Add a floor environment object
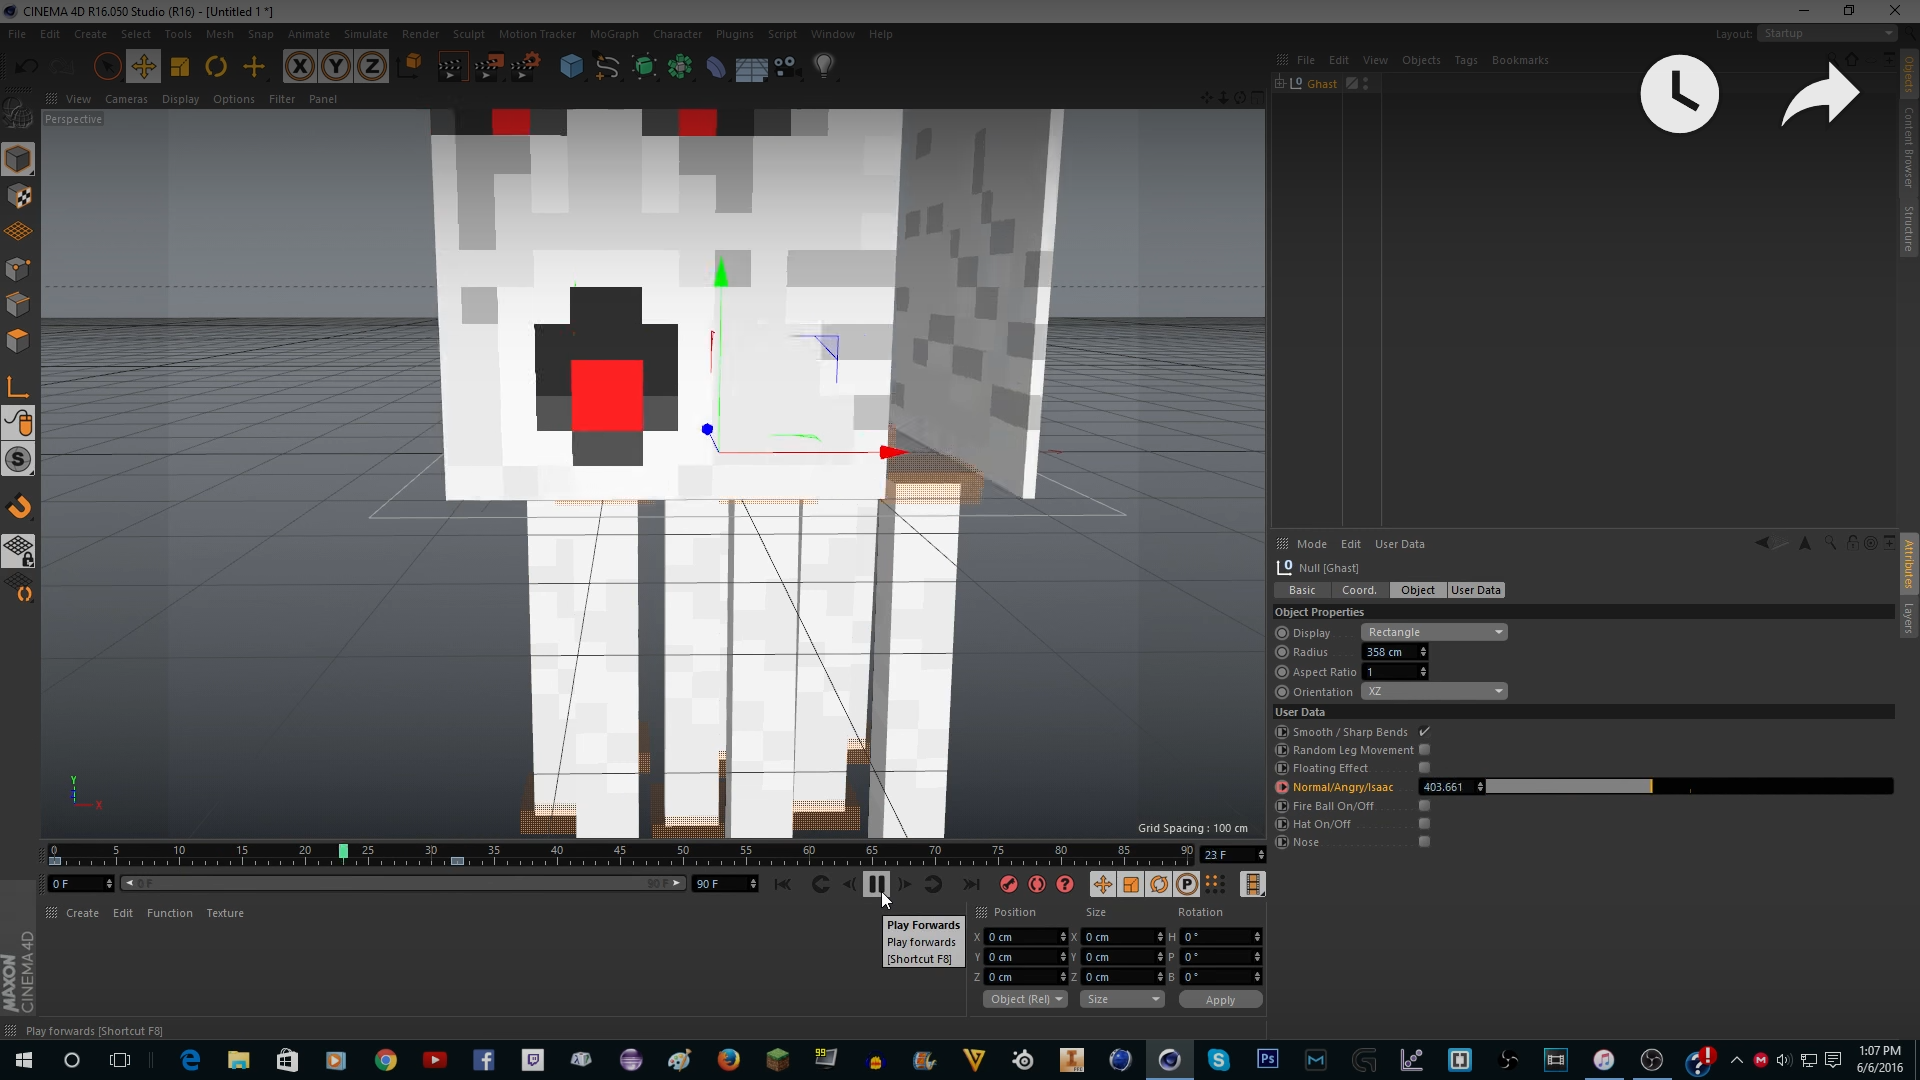Image resolution: width=1920 pixels, height=1080 pixels. tap(751, 67)
